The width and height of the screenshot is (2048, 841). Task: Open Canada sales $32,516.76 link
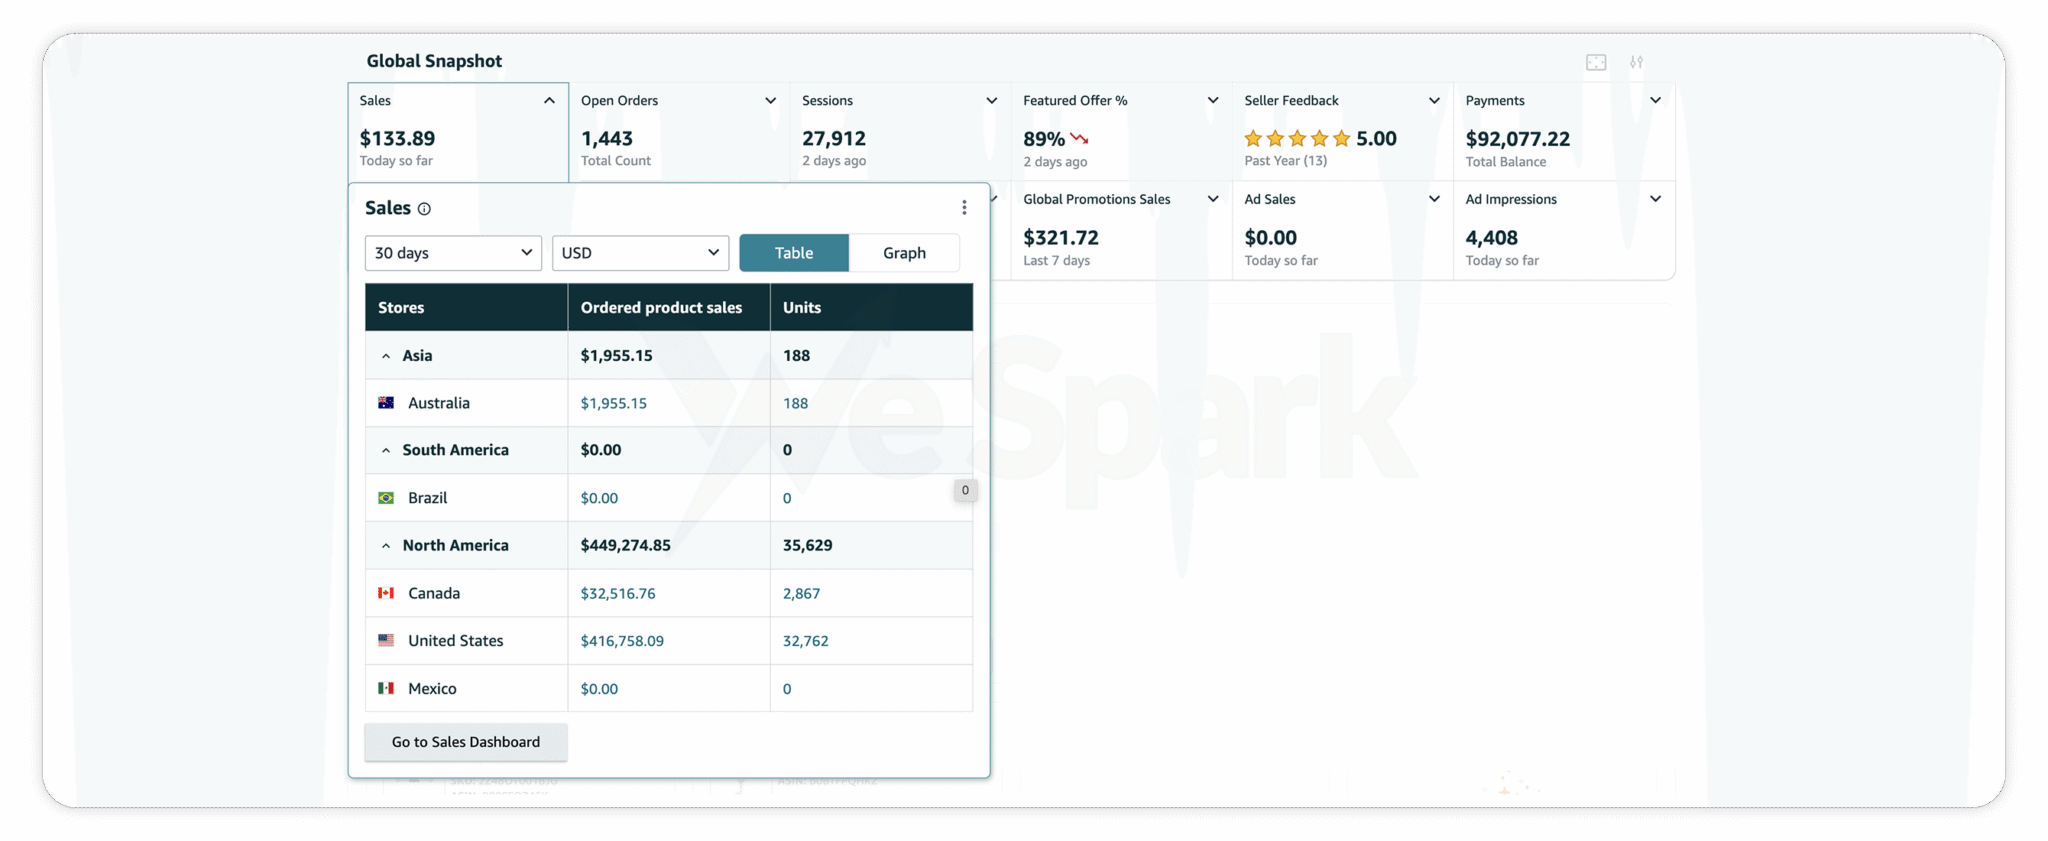click(x=618, y=593)
